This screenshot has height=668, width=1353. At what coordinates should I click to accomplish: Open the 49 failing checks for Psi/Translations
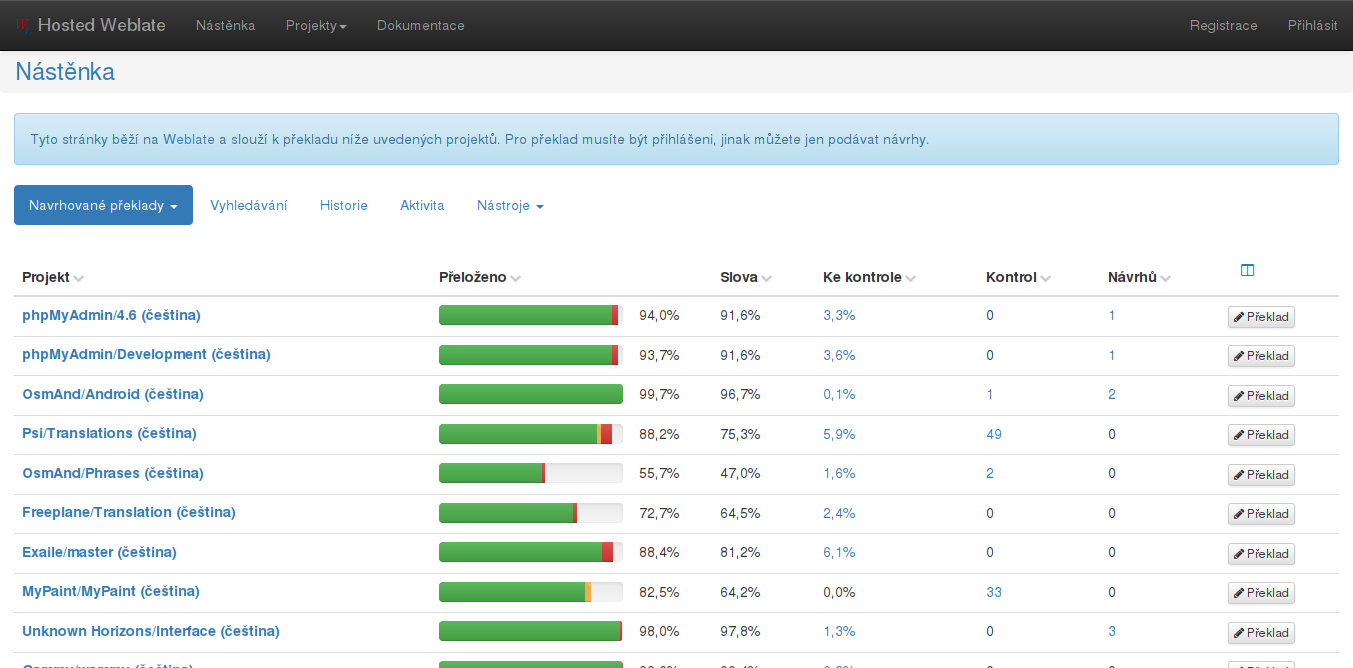(994, 434)
